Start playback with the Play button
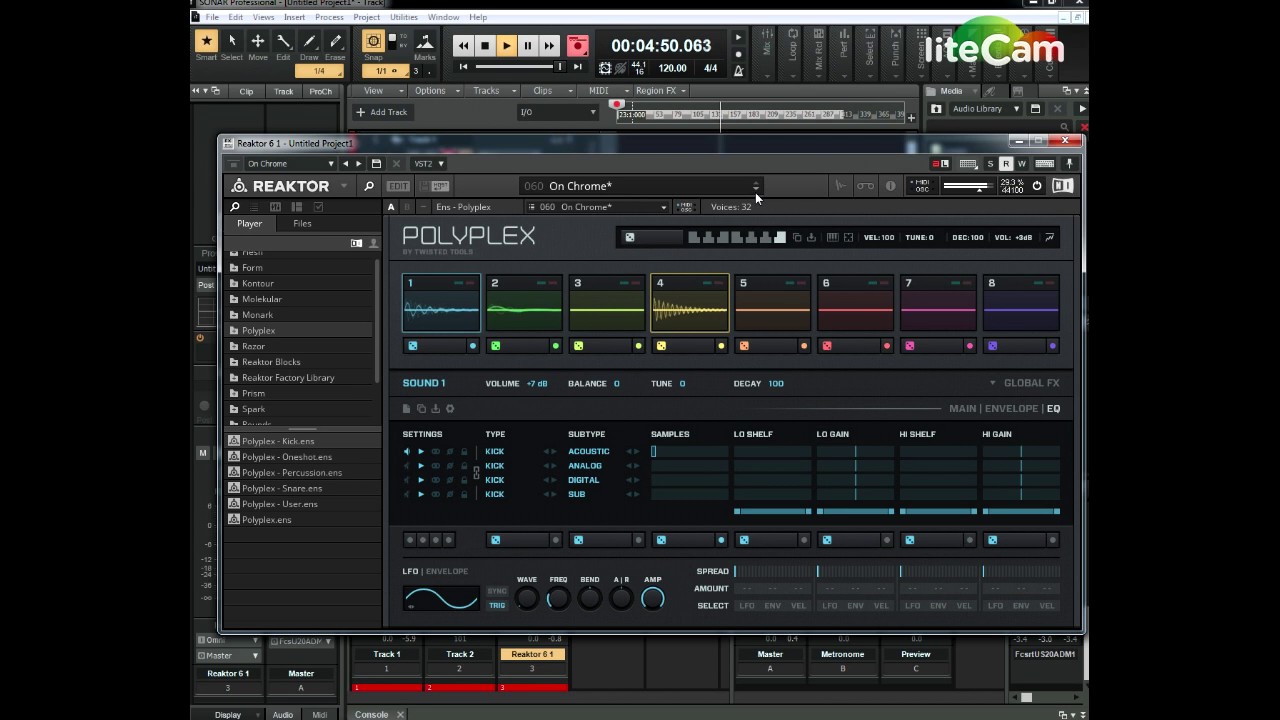This screenshot has height=720, width=1280. pyautogui.click(x=507, y=46)
